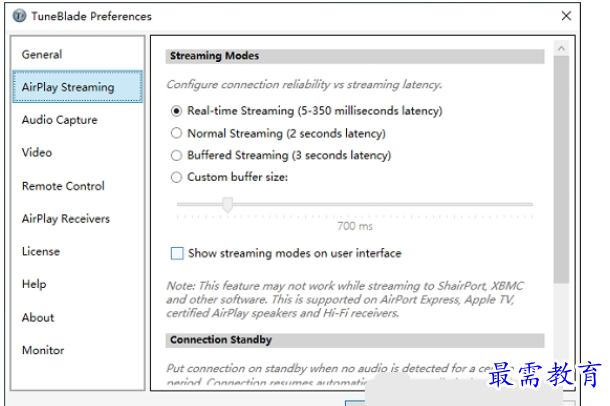Open the License section
The width and height of the screenshot is (610, 406).
tap(78, 251)
